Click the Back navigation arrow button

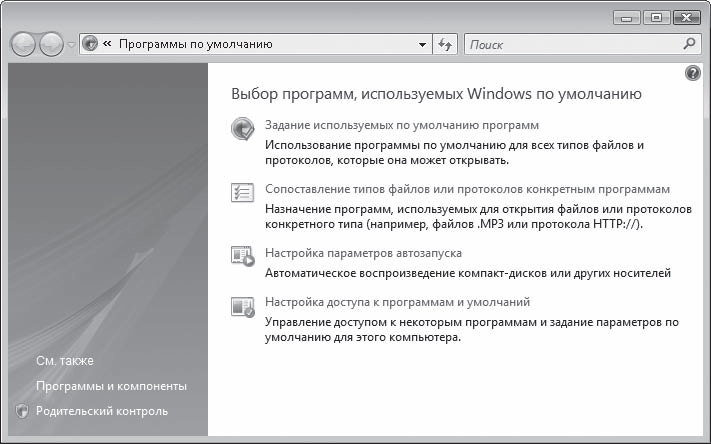[x=24, y=45]
